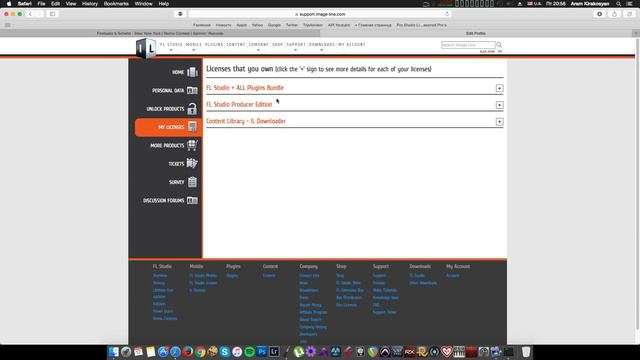
Task: Open Safari History menu
Action: coord(90,4)
